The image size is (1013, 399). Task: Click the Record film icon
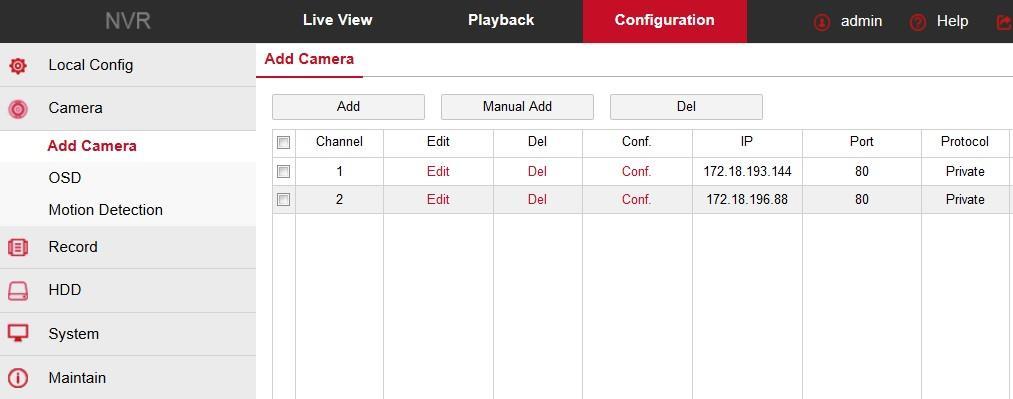coord(17,247)
